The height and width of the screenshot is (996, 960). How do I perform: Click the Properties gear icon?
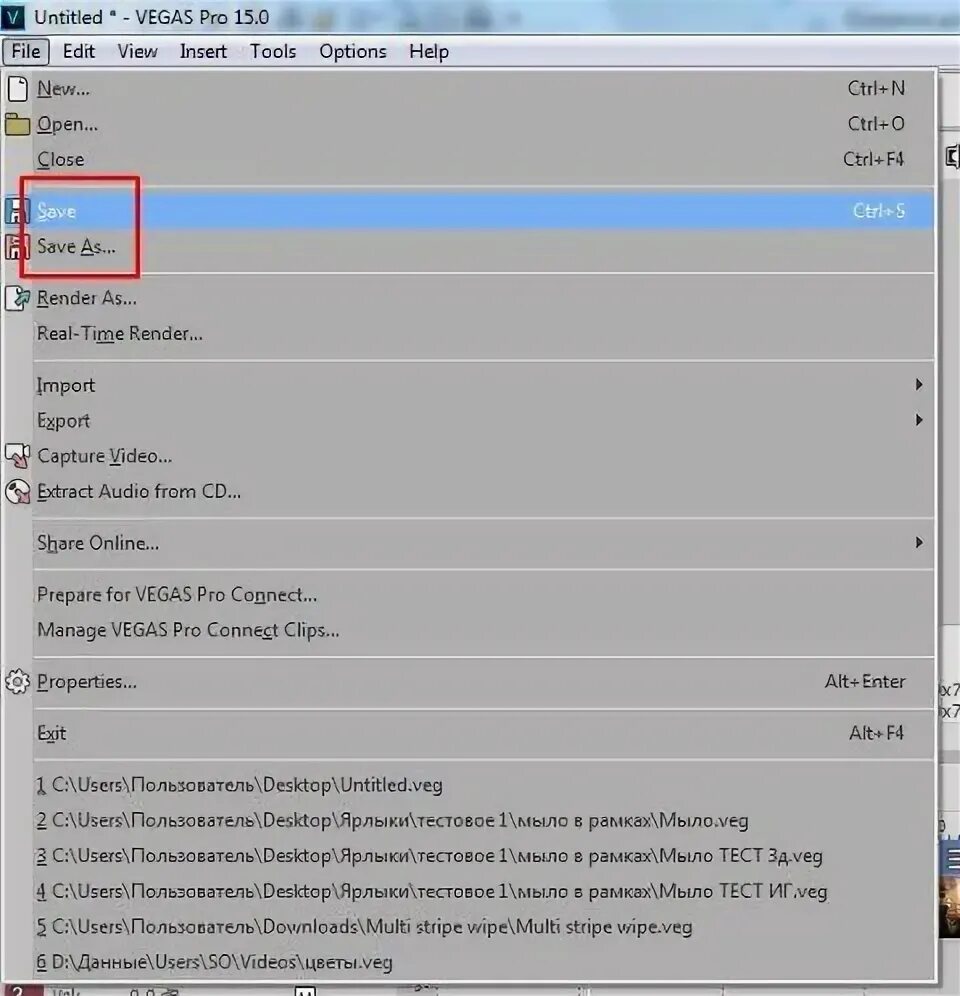[x=17, y=682]
